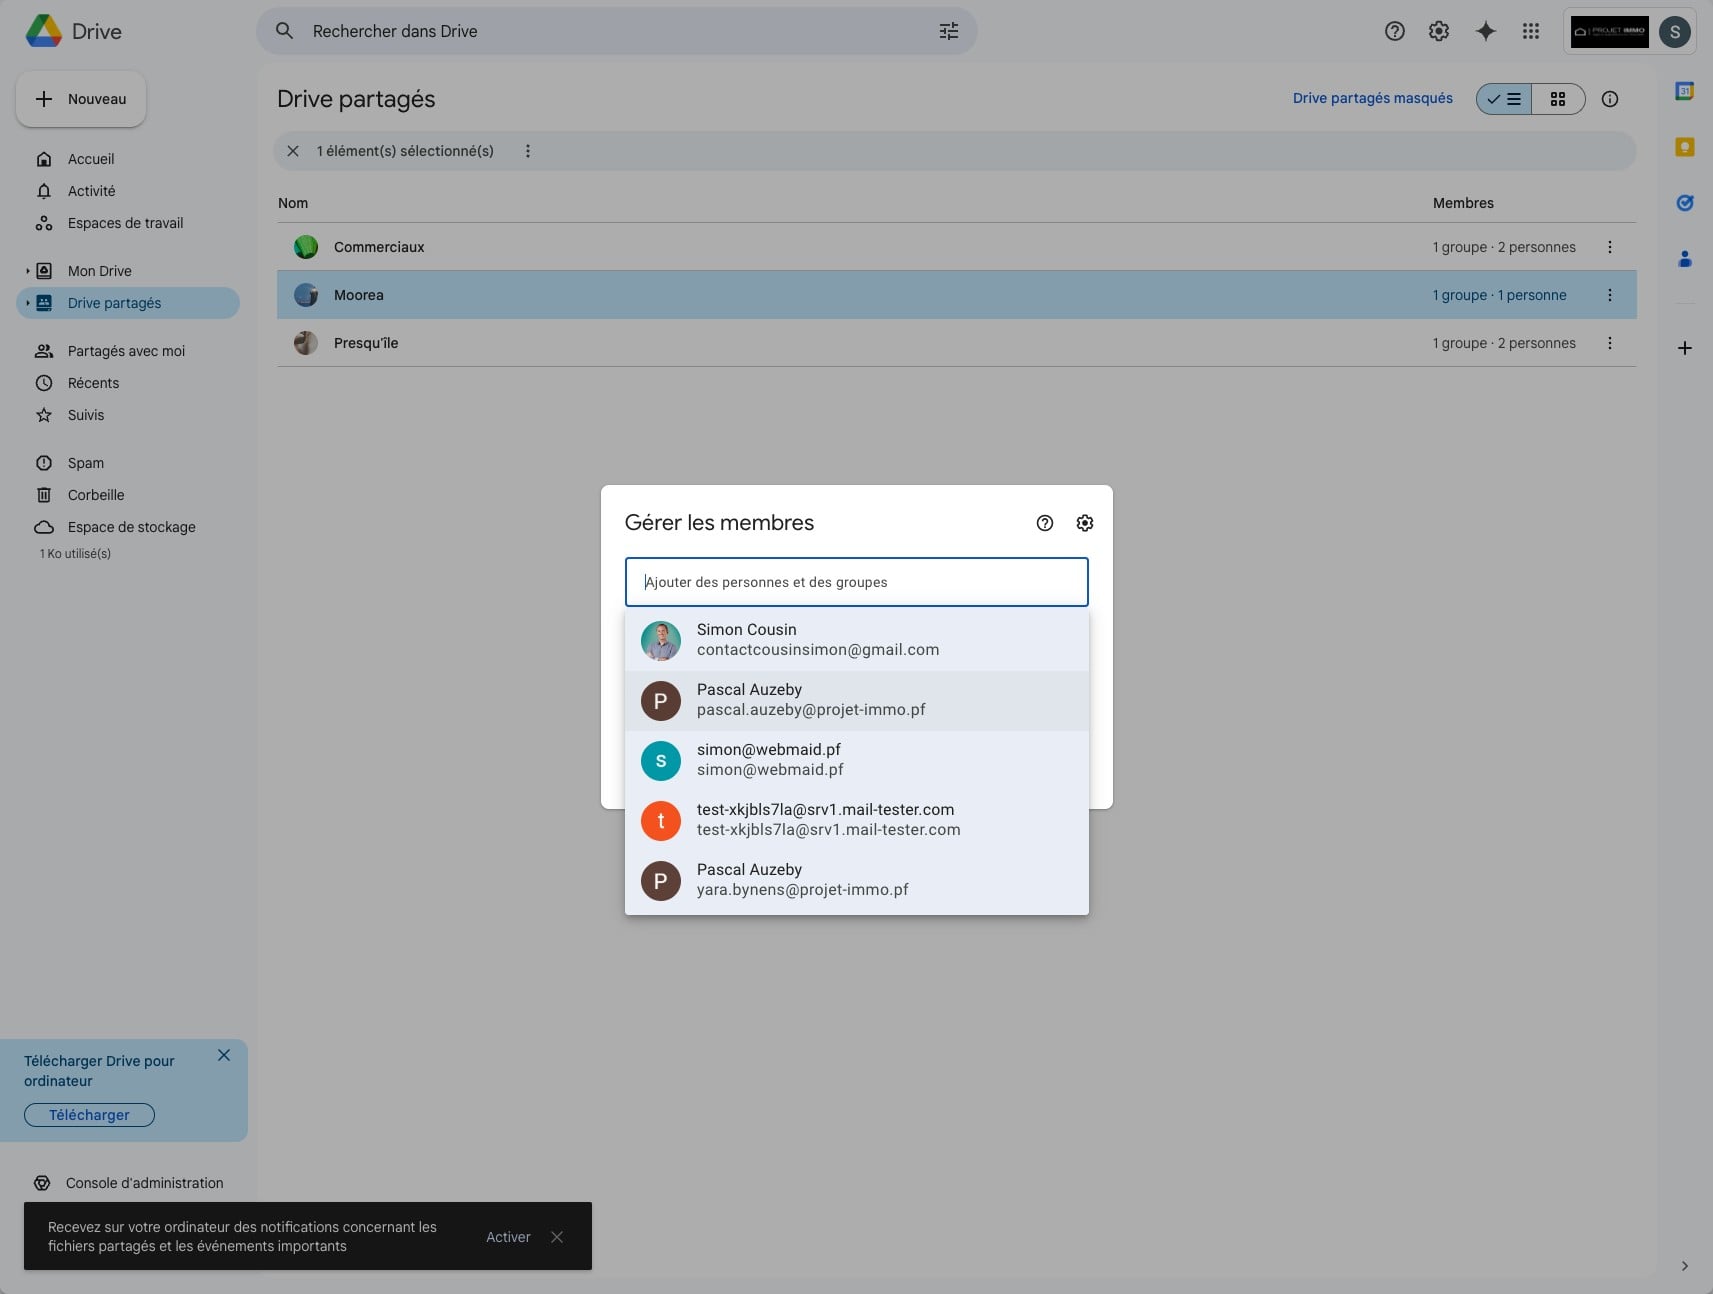Open Google Keep side panel icon
Screen dimensions: 1713x1294
(1684, 148)
